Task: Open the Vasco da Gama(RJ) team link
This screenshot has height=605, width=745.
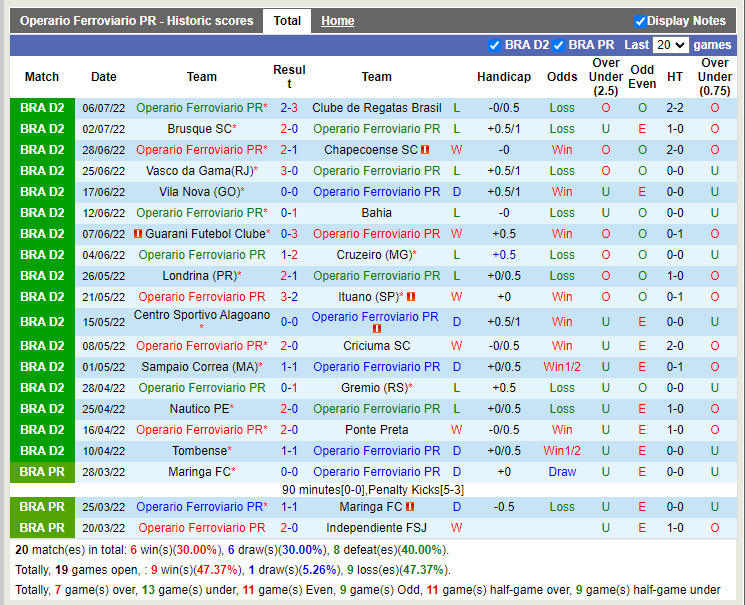Action: coord(200,171)
